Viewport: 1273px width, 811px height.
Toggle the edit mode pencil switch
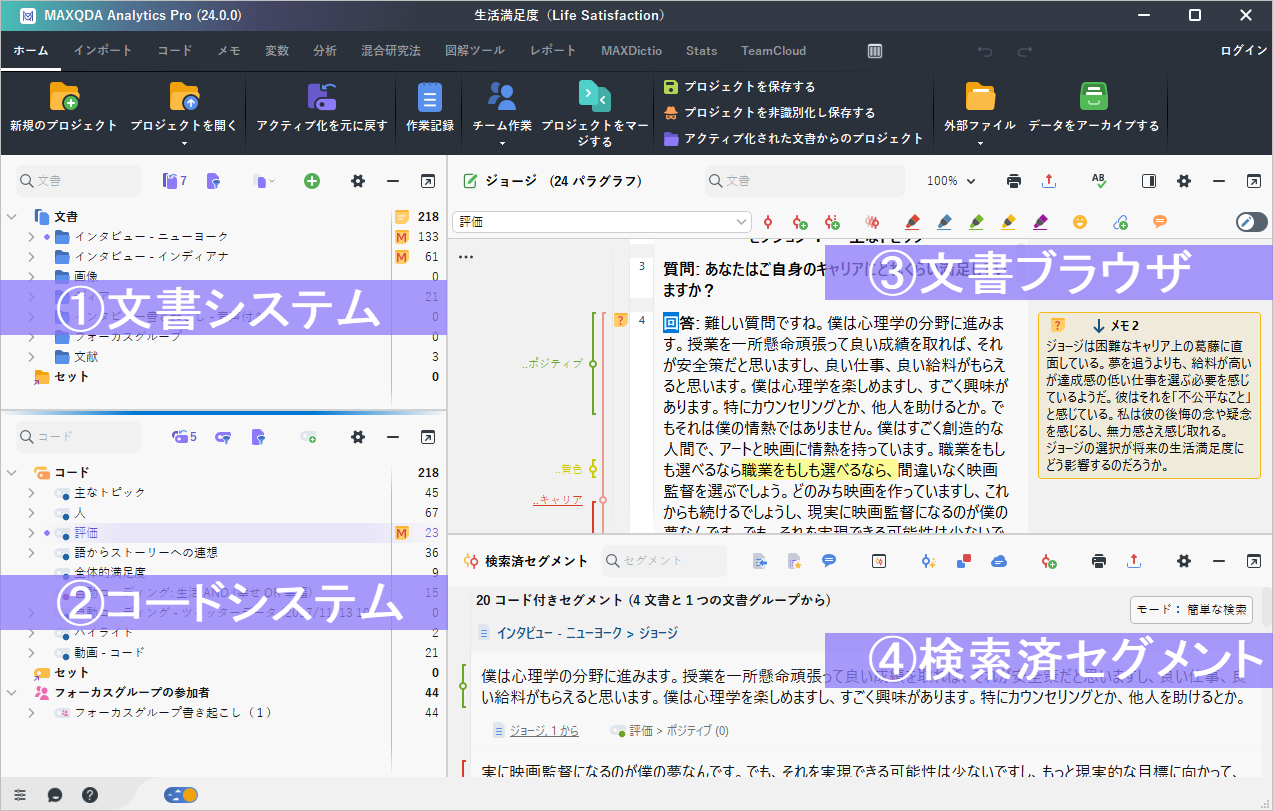coord(1251,222)
